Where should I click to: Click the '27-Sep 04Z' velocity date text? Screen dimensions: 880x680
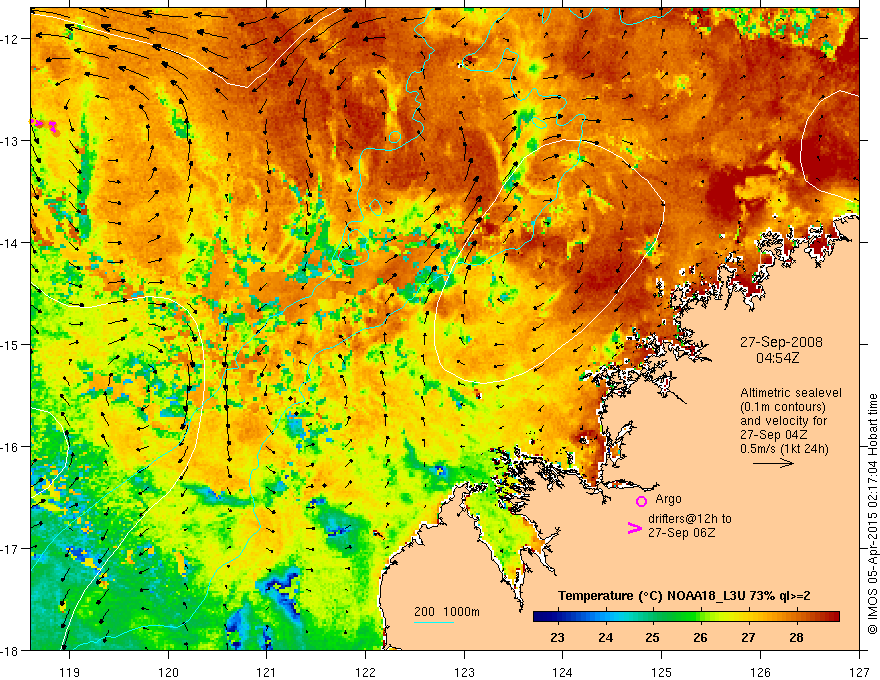(x=774, y=435)
